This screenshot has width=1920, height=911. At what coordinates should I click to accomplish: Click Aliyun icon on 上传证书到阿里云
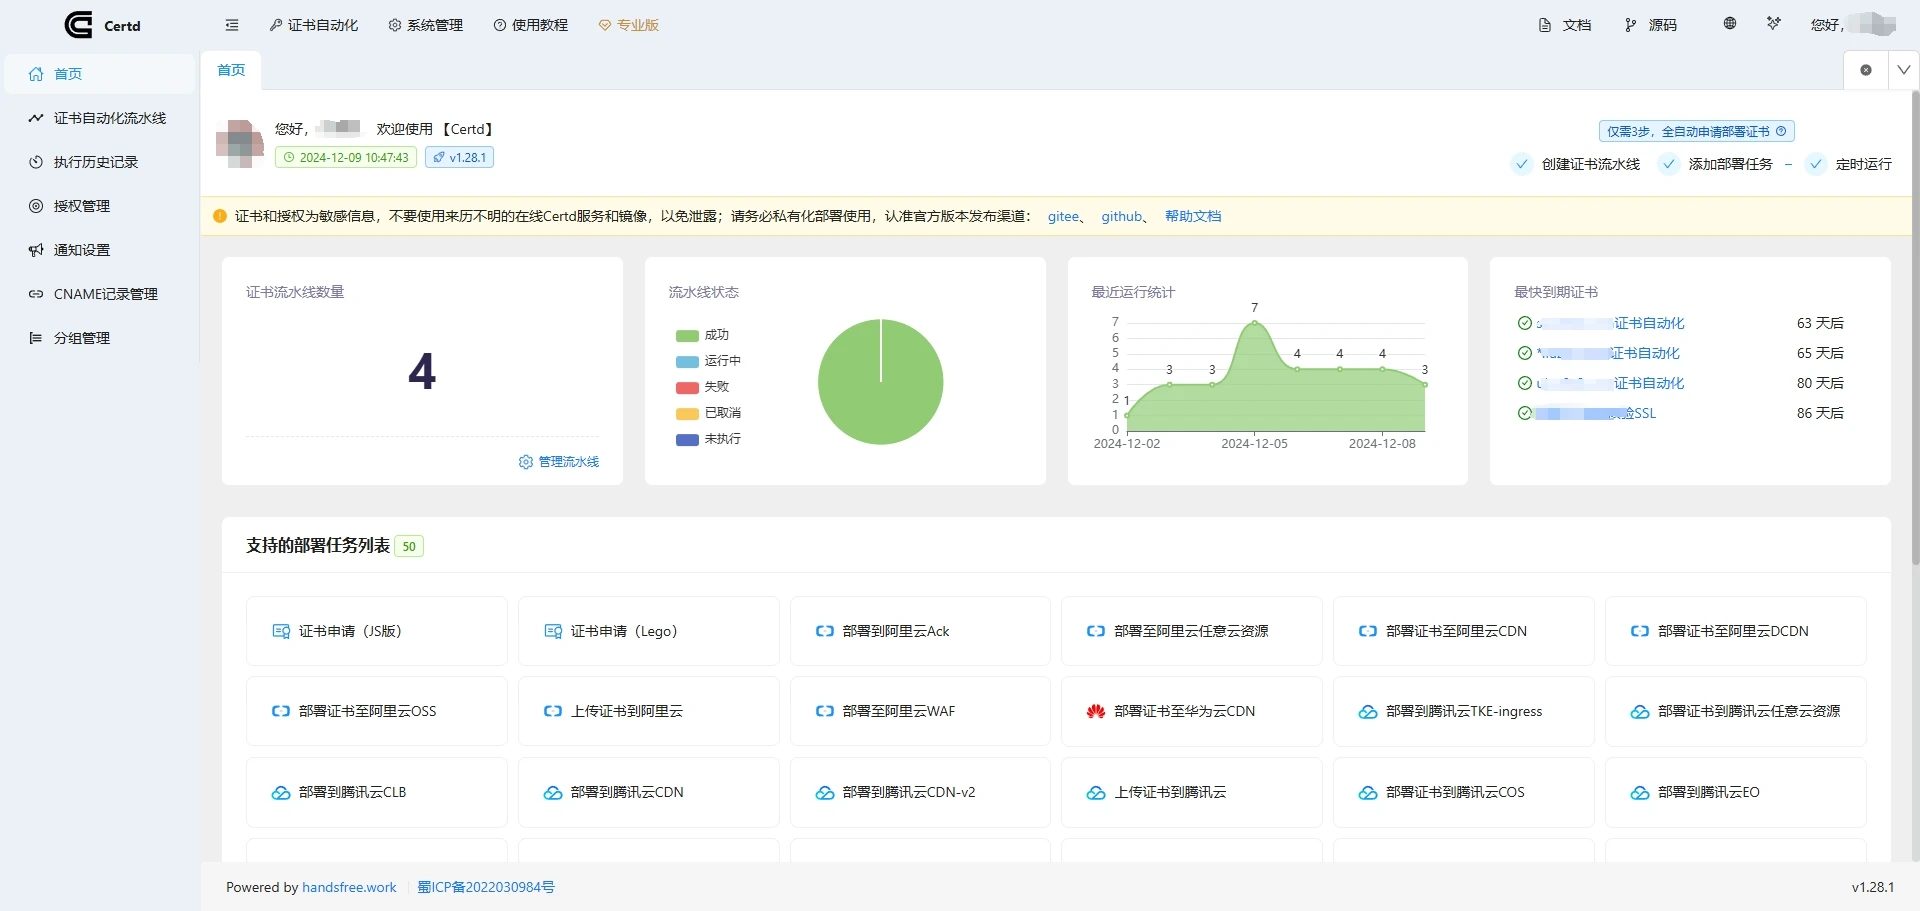coord(553,711)
